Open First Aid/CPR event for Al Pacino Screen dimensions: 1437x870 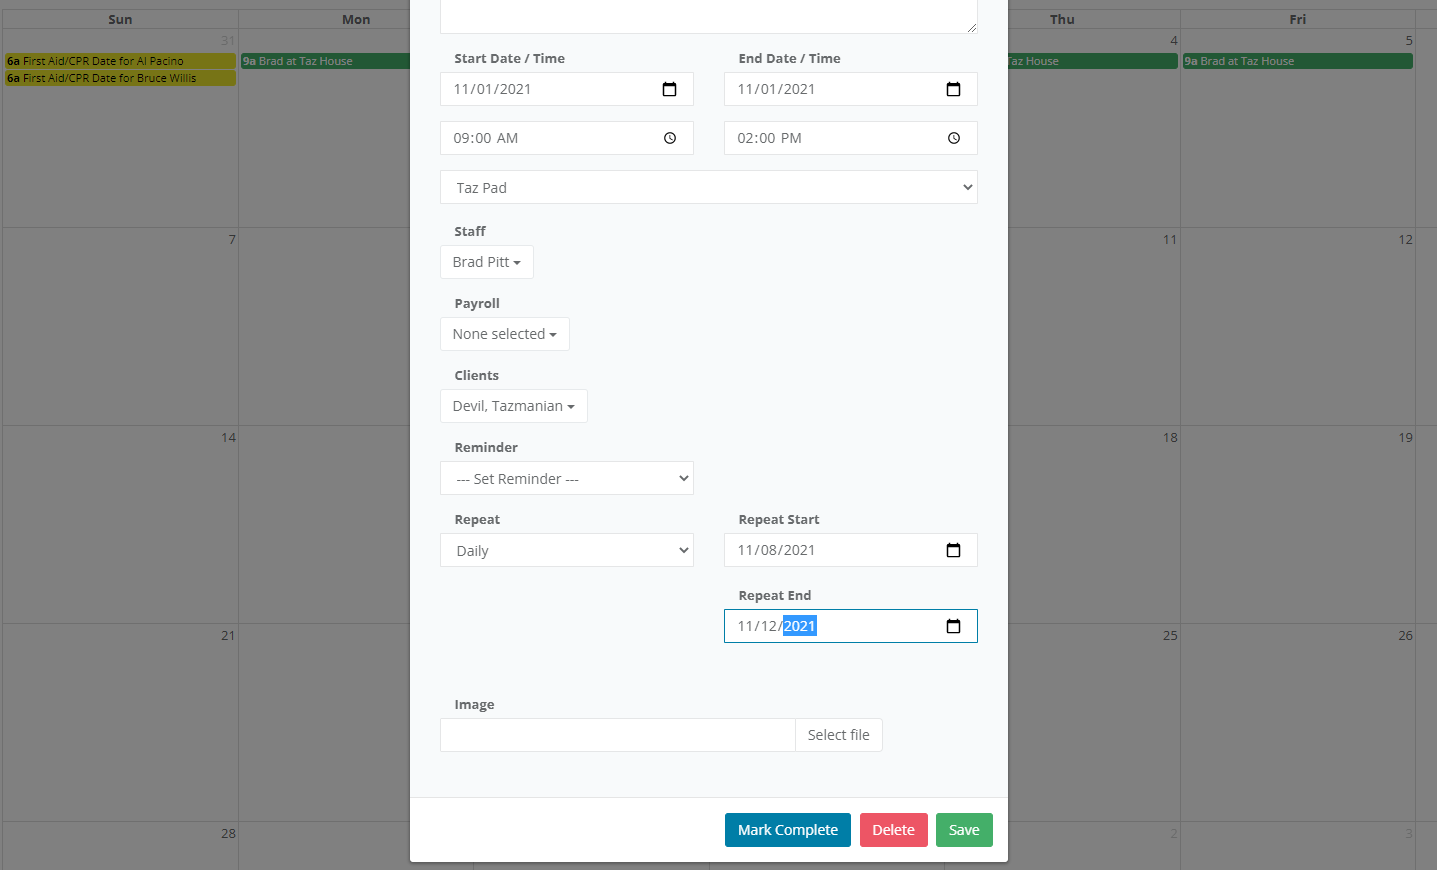pos(120,61)
